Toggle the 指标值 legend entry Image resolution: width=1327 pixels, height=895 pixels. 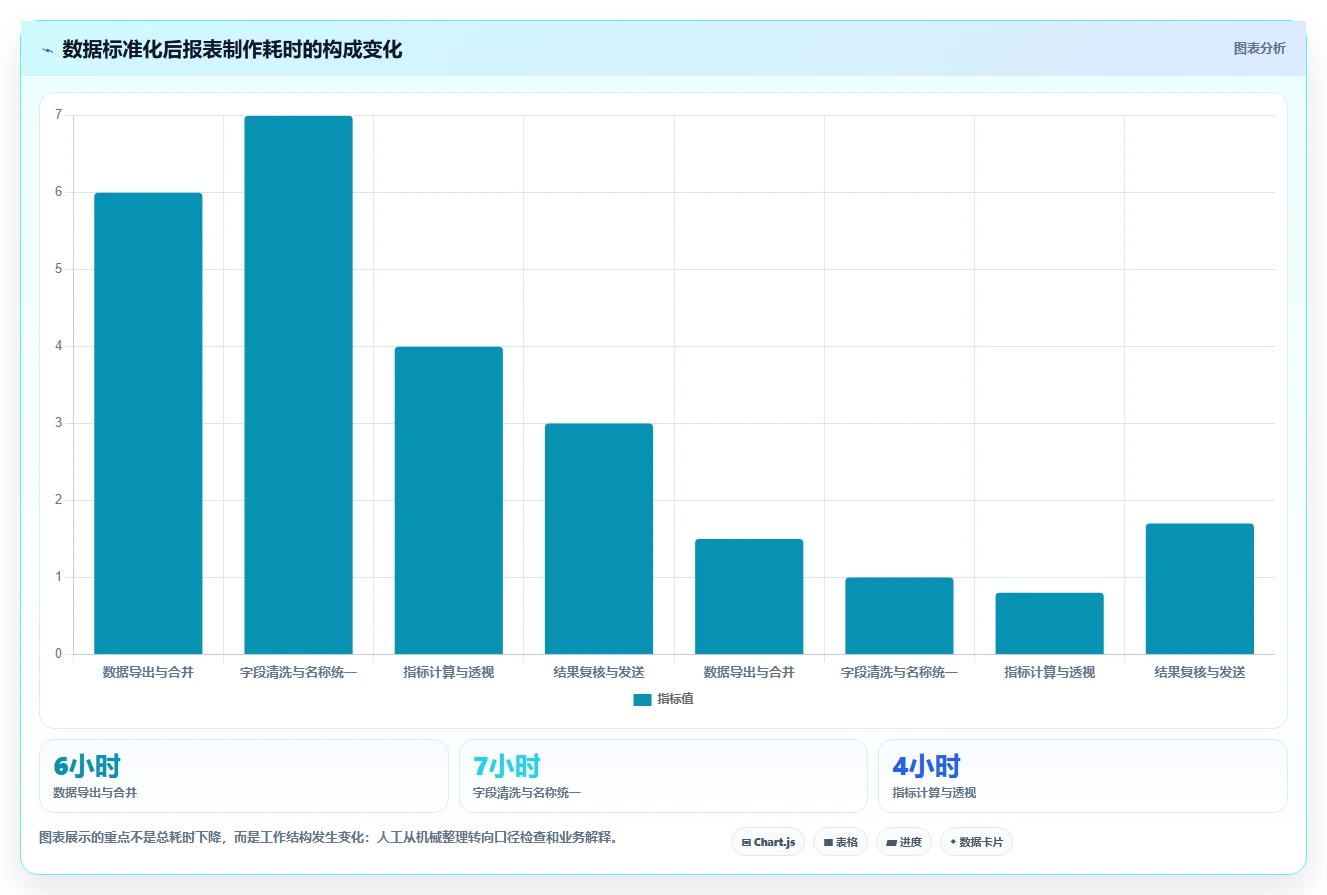click(x=663, y=699)
